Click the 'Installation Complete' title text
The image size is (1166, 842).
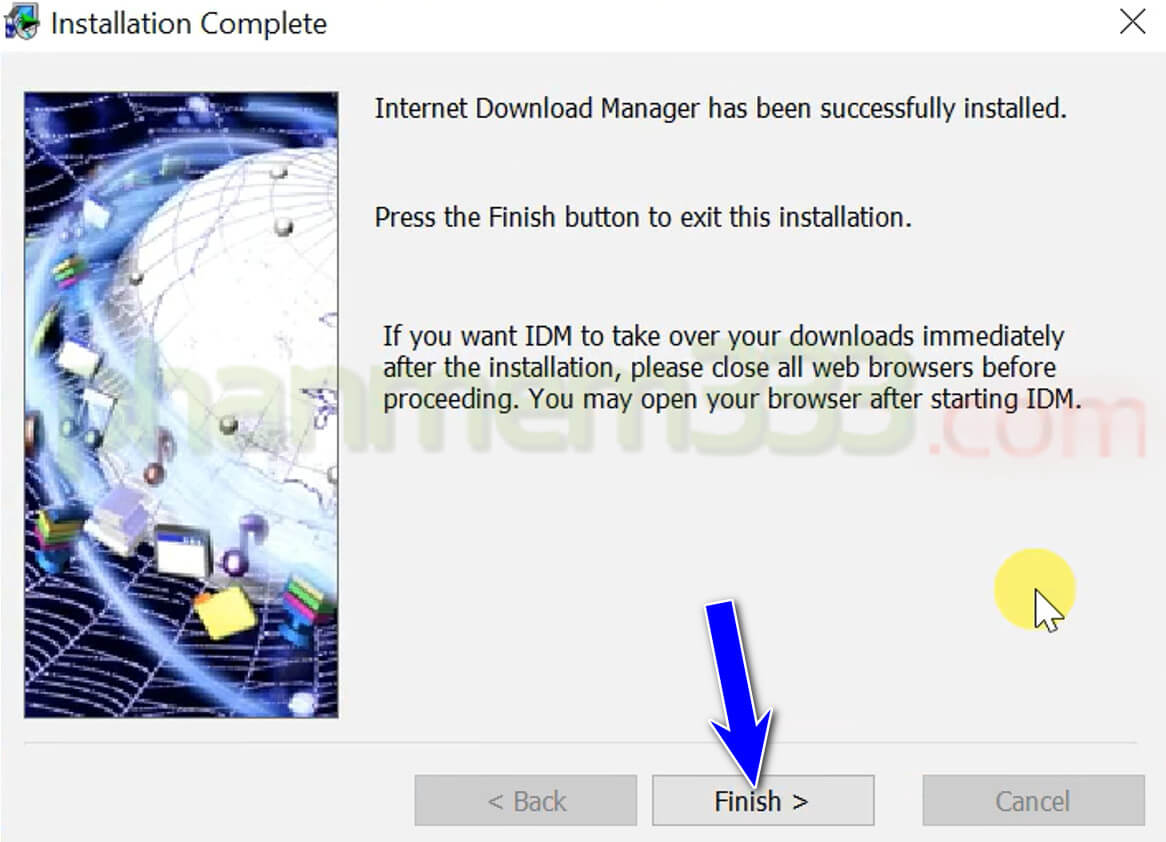pos(189,24)
